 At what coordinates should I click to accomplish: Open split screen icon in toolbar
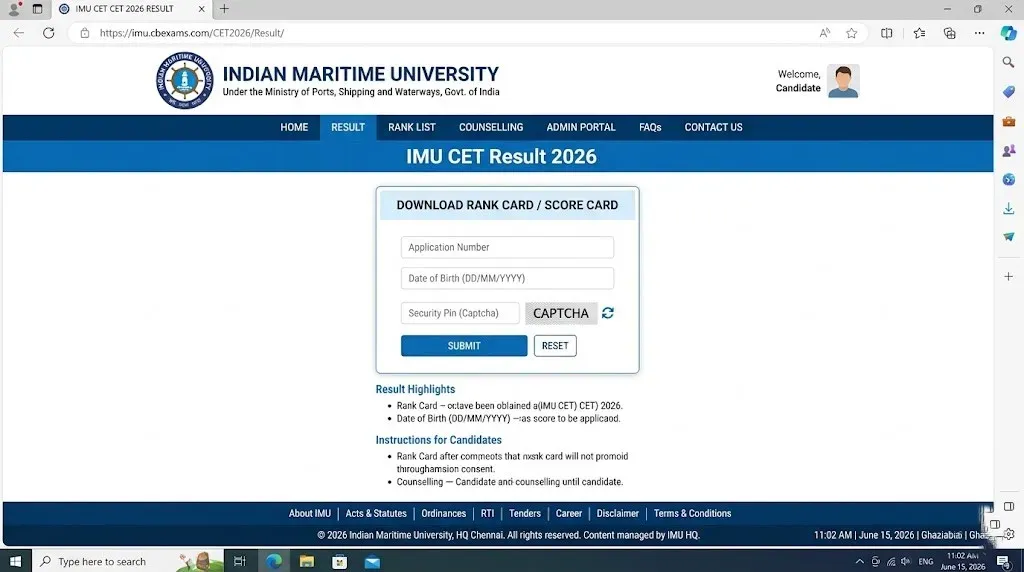[886, 33]
